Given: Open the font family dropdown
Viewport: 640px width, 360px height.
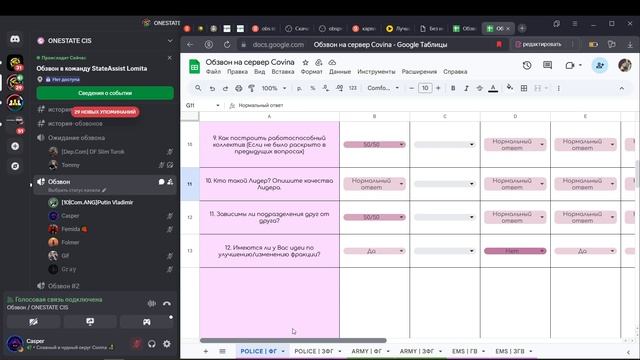Looking at the screenshot, I should (x=383, y=88).
